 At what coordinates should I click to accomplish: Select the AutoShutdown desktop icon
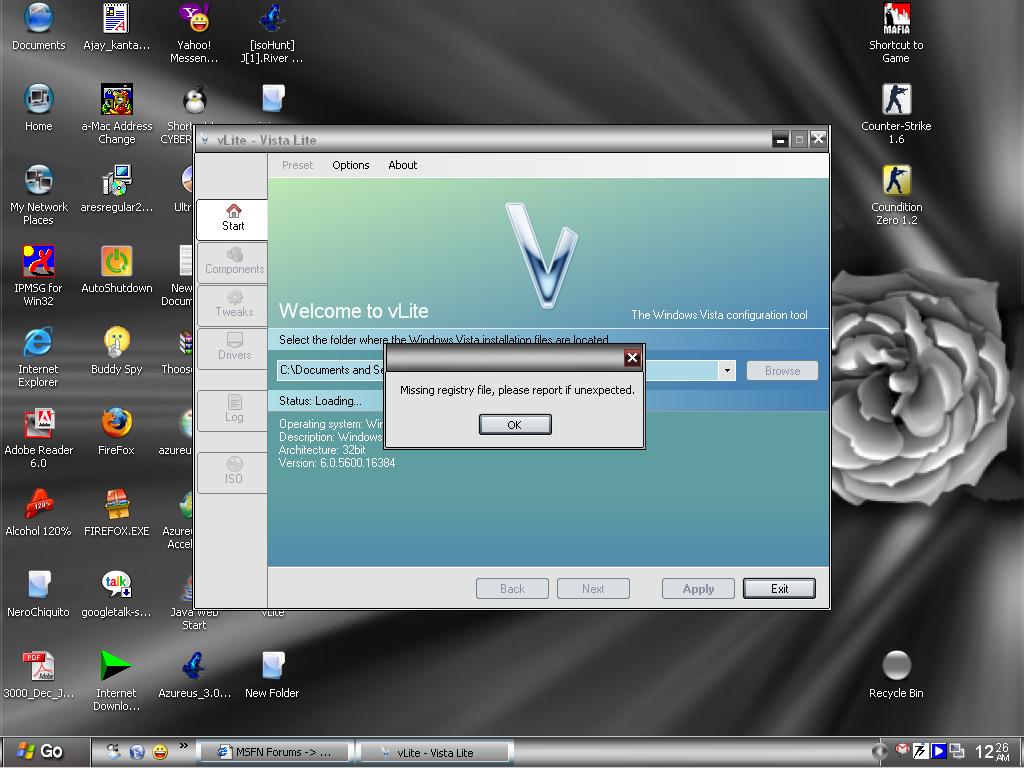[x=117, y=270]
